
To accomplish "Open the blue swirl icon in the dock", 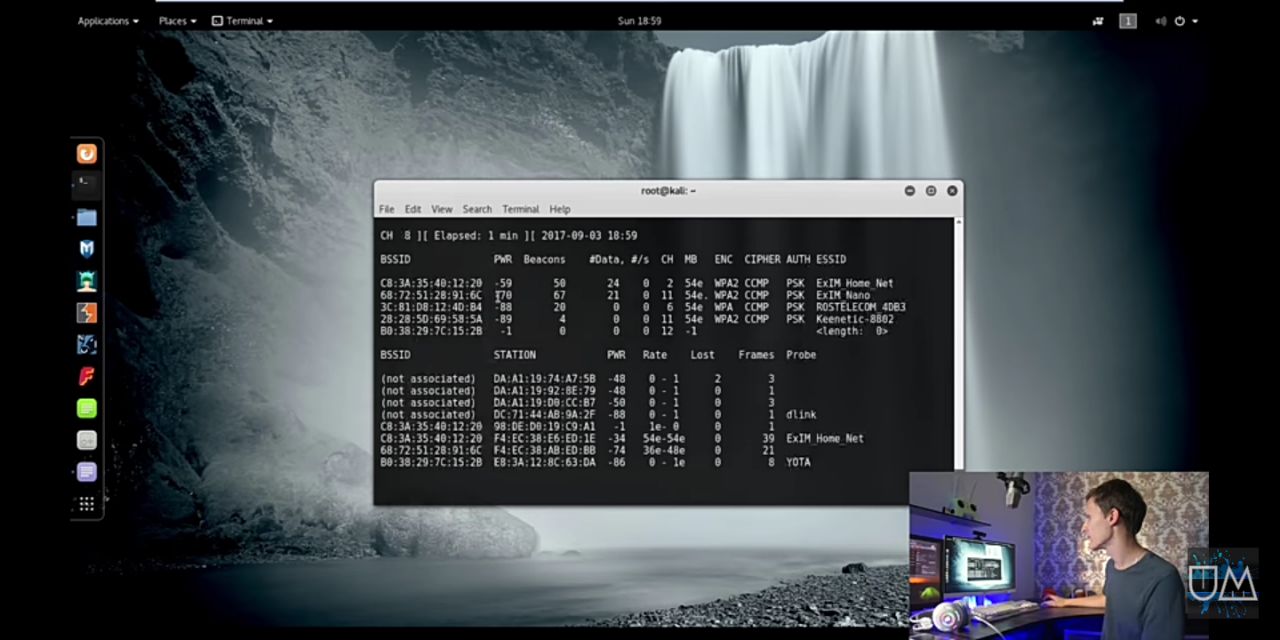I will point(87,345).
